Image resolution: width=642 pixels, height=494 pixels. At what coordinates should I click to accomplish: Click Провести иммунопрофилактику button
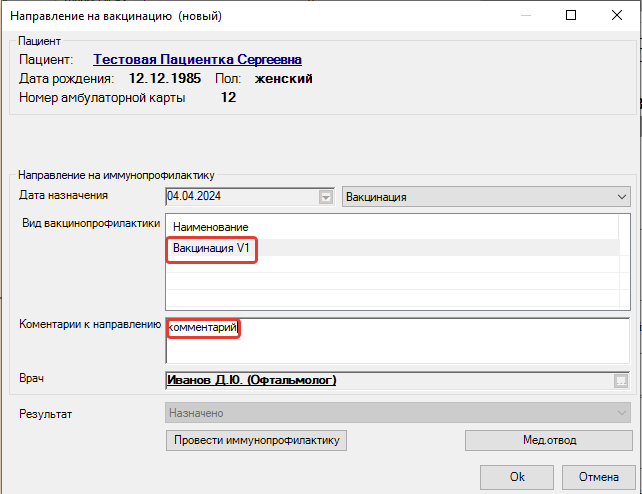(x=256, y=440)
